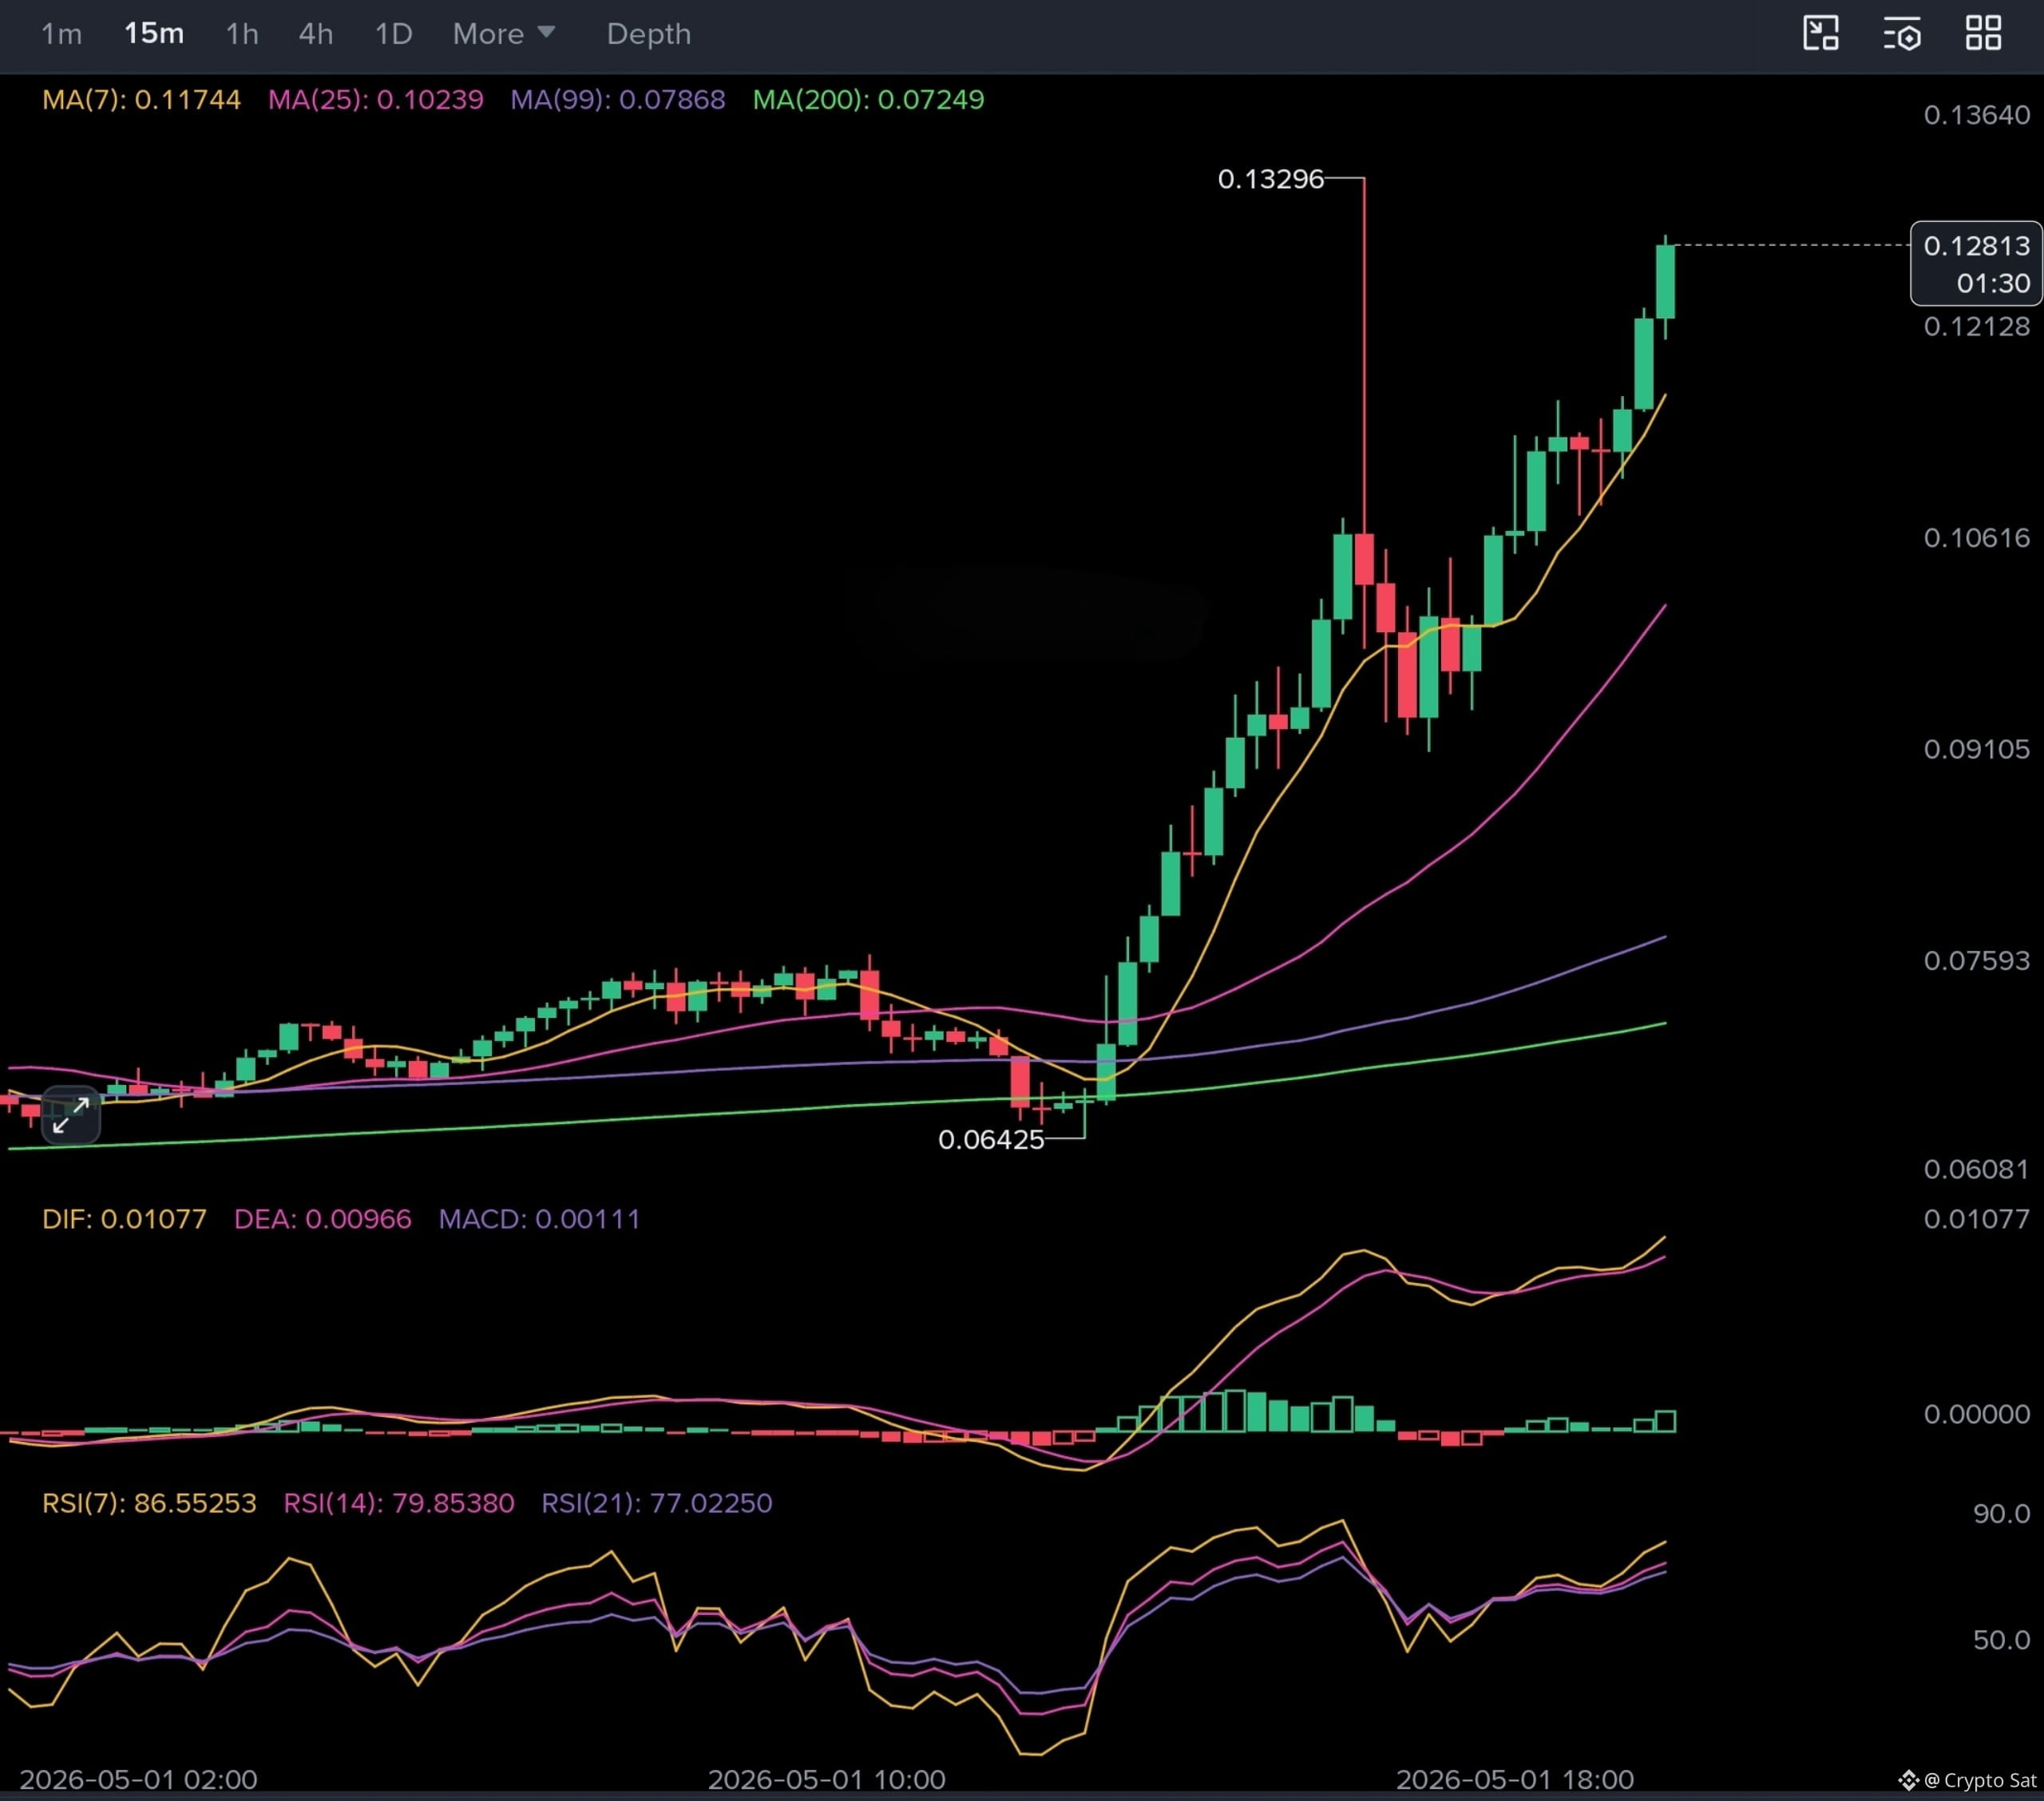This screenshot has height=1801, width=2044.
Task: Switch to the 4h timeframe
Action: click(x=316, y=34)
